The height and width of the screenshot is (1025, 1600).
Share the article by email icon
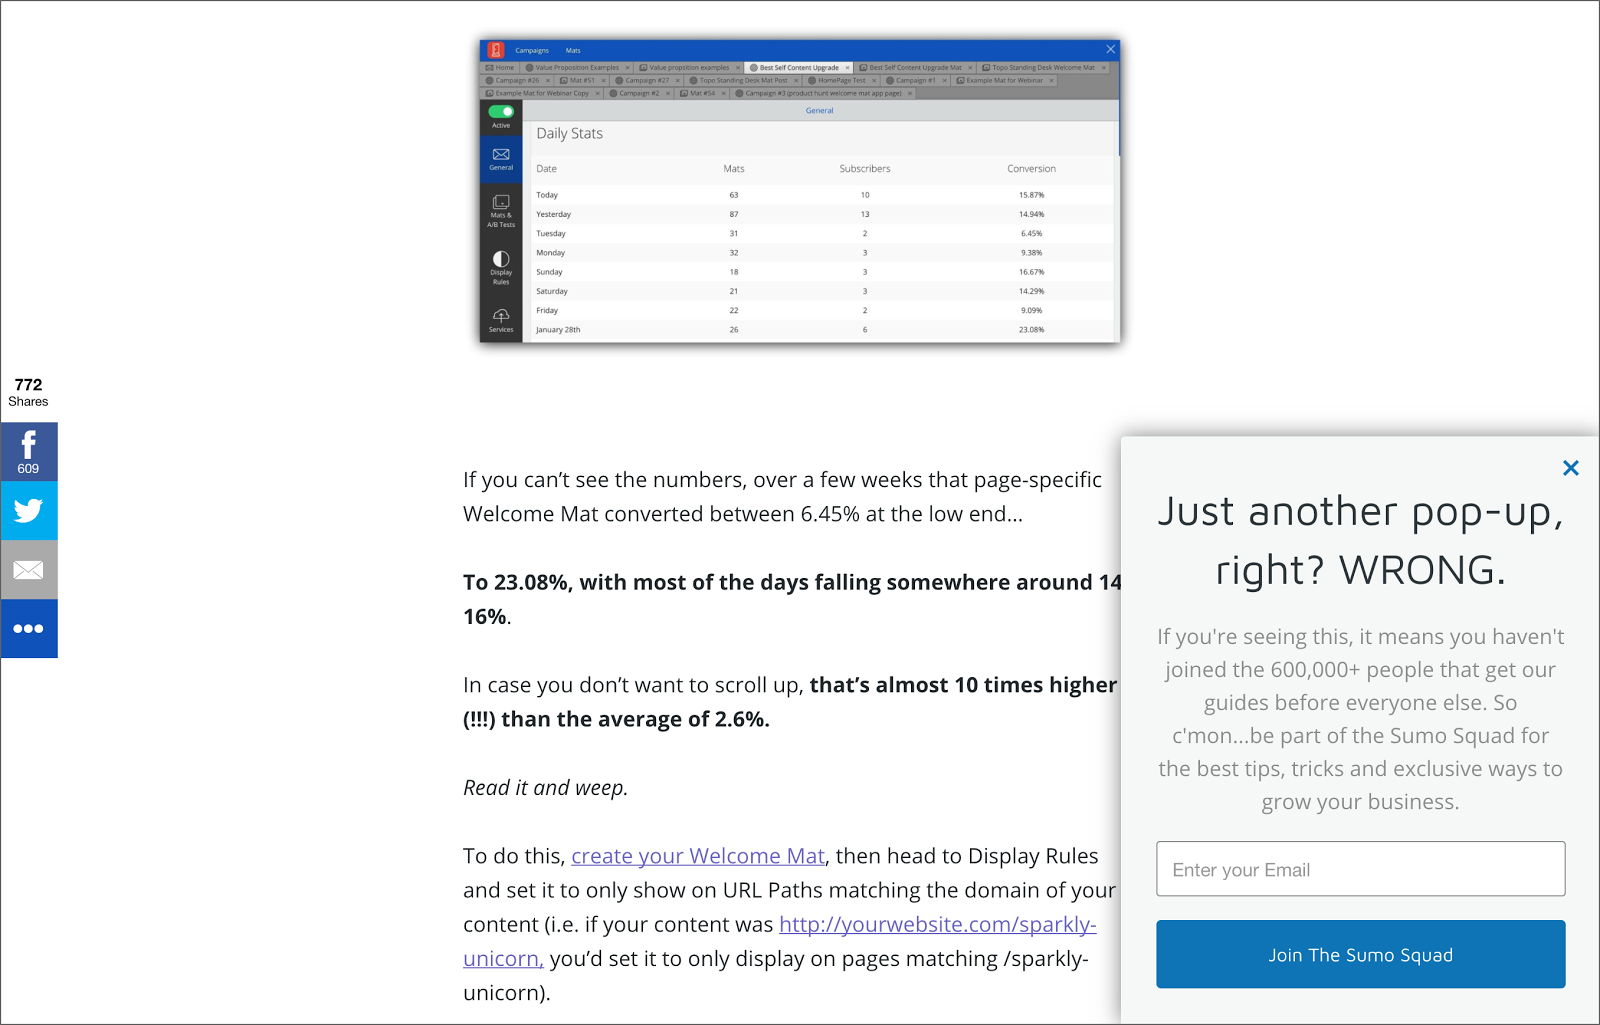29,570
